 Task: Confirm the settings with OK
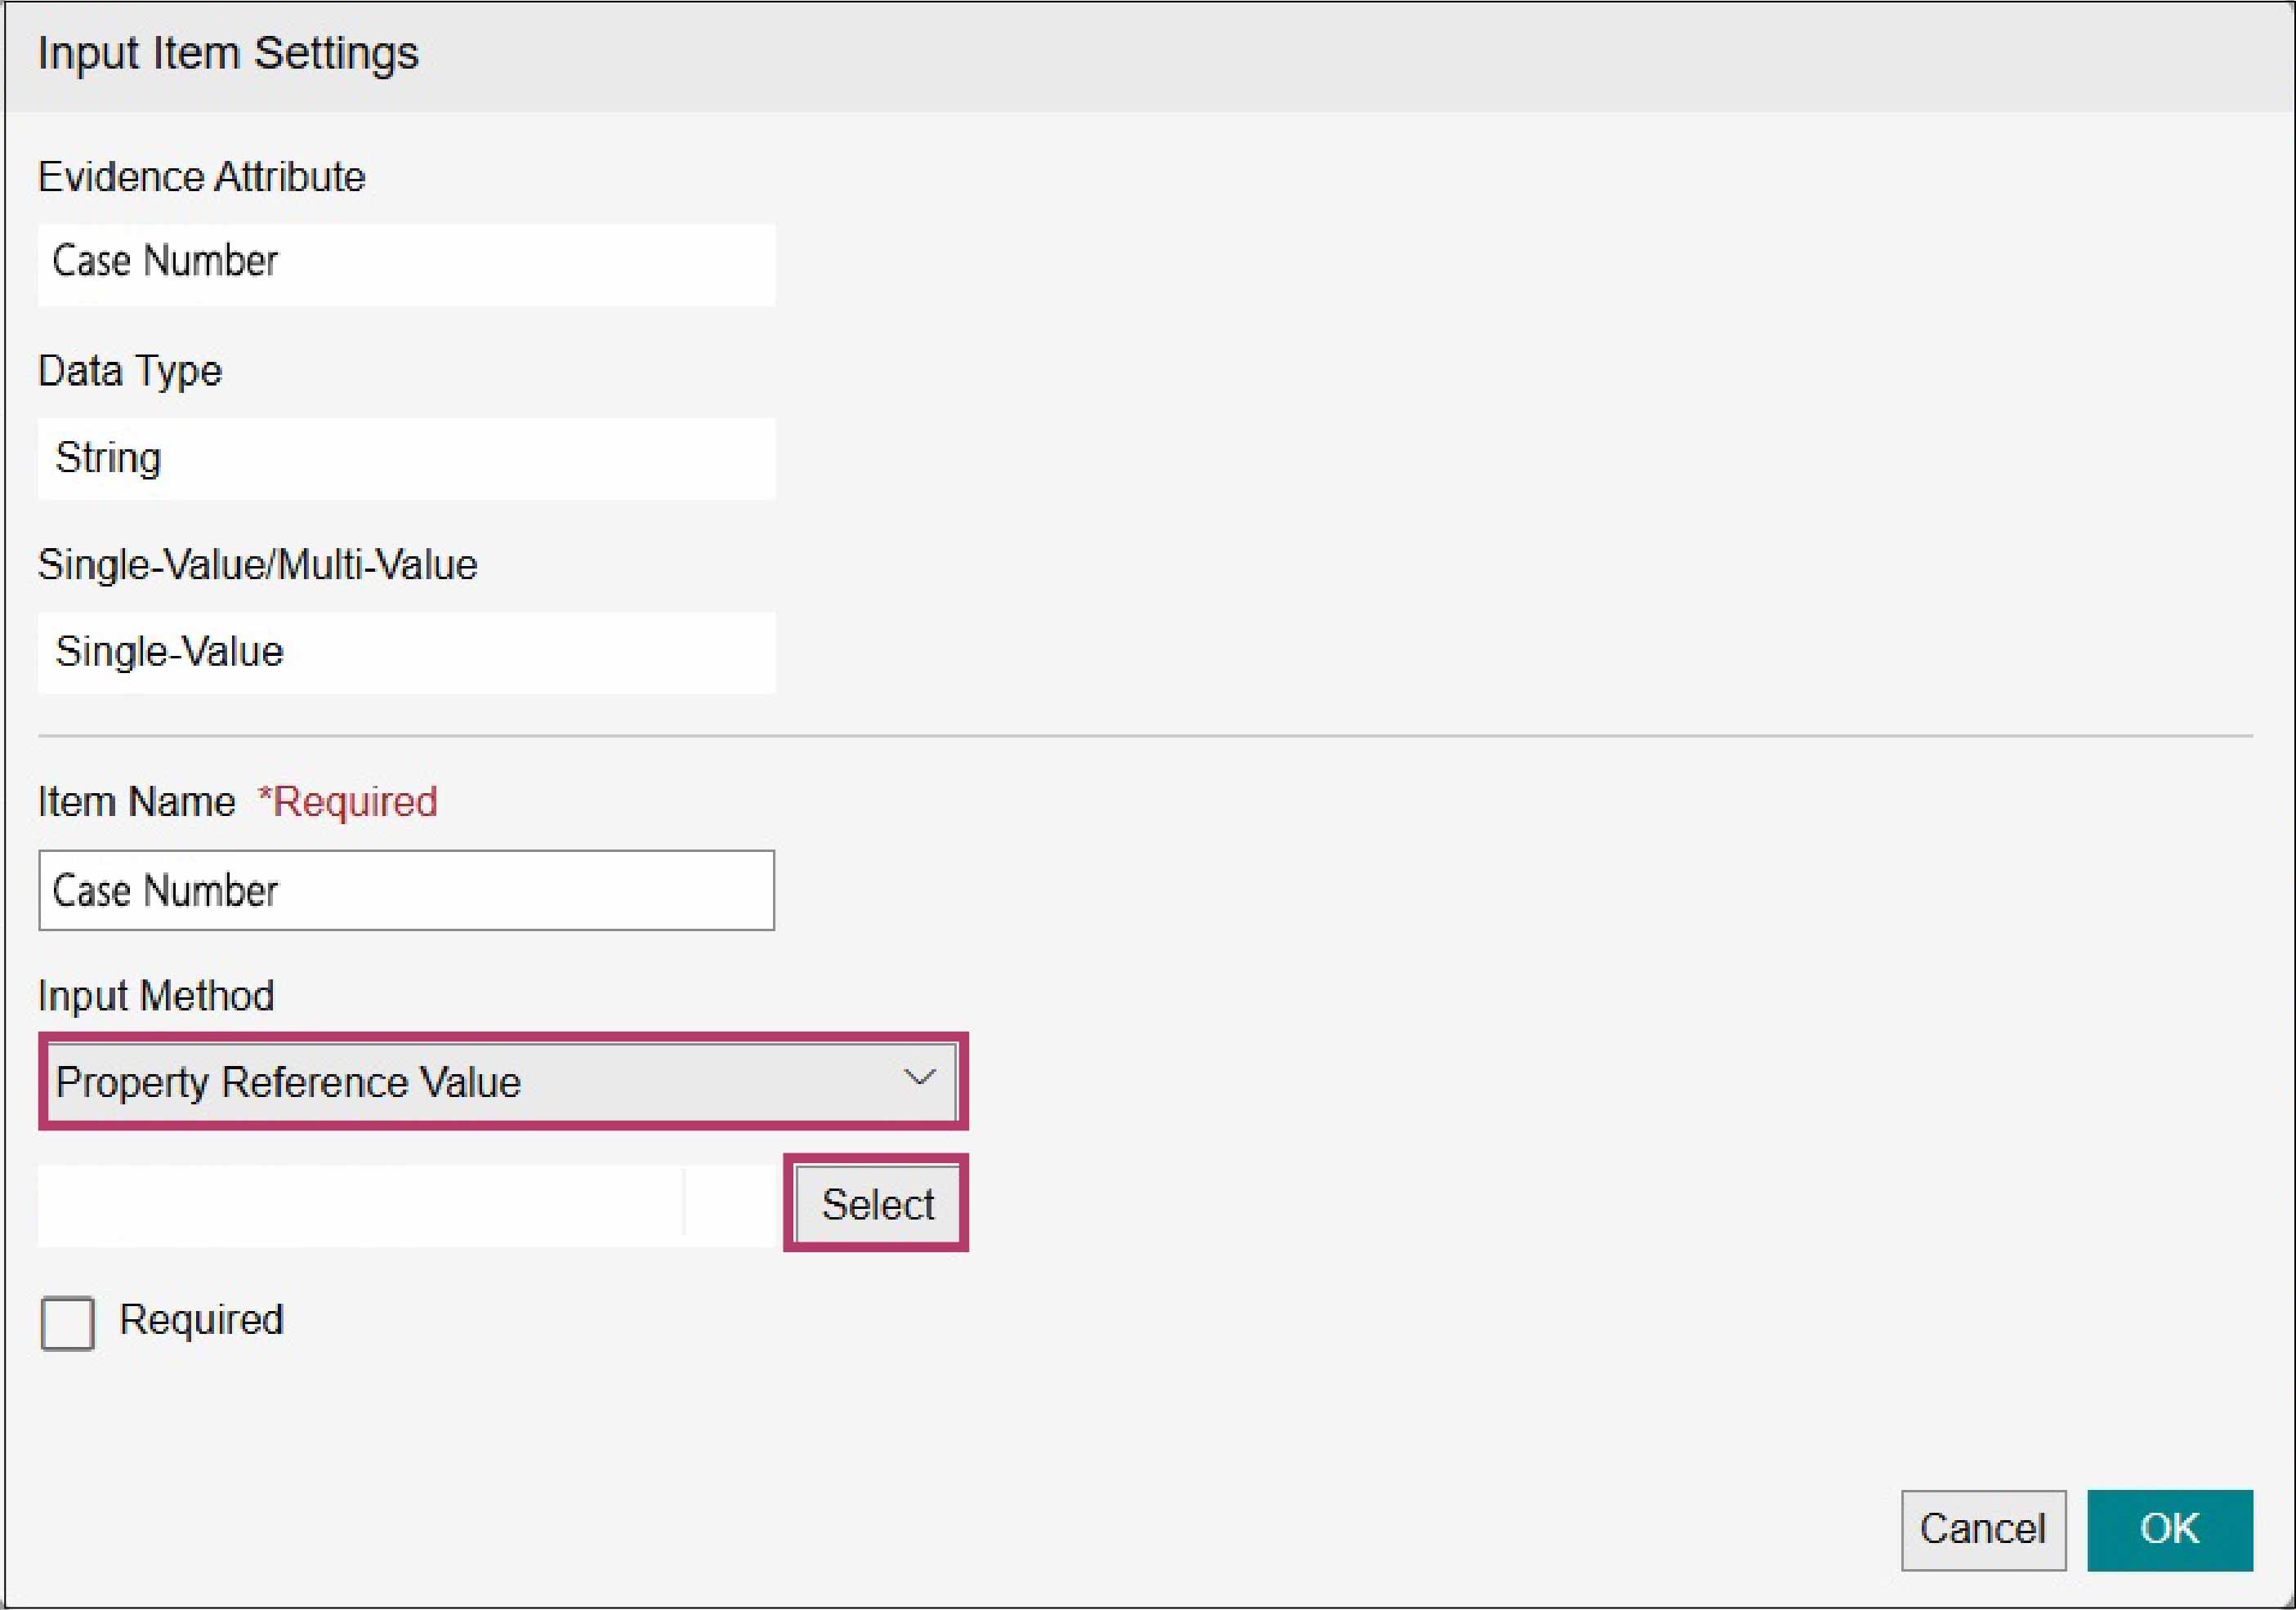2169,1529
